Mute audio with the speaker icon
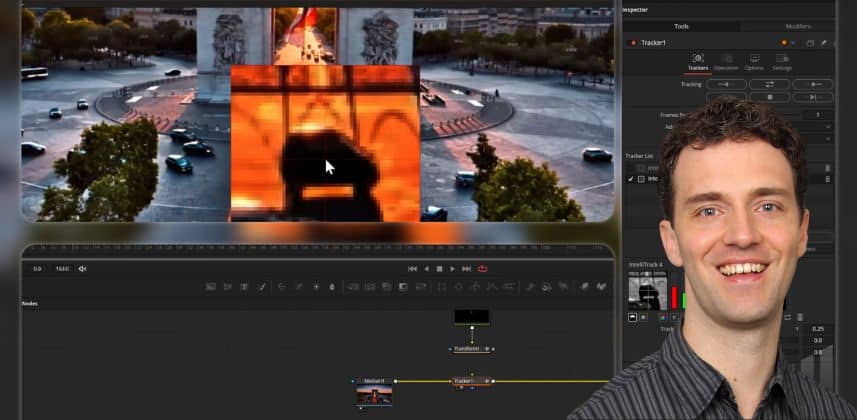Screen dimensions: 857x420 tap(83, 269)
